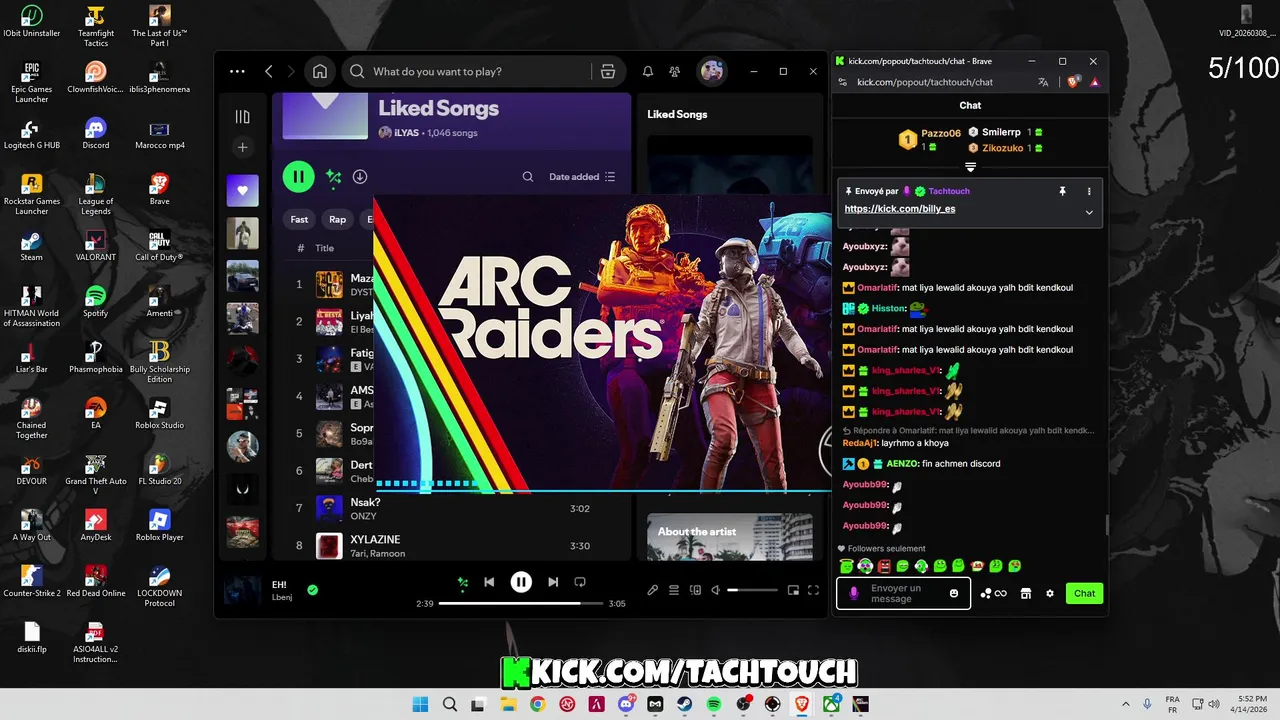Skip to previous track
1280x720 pixels.
point(489,582)
